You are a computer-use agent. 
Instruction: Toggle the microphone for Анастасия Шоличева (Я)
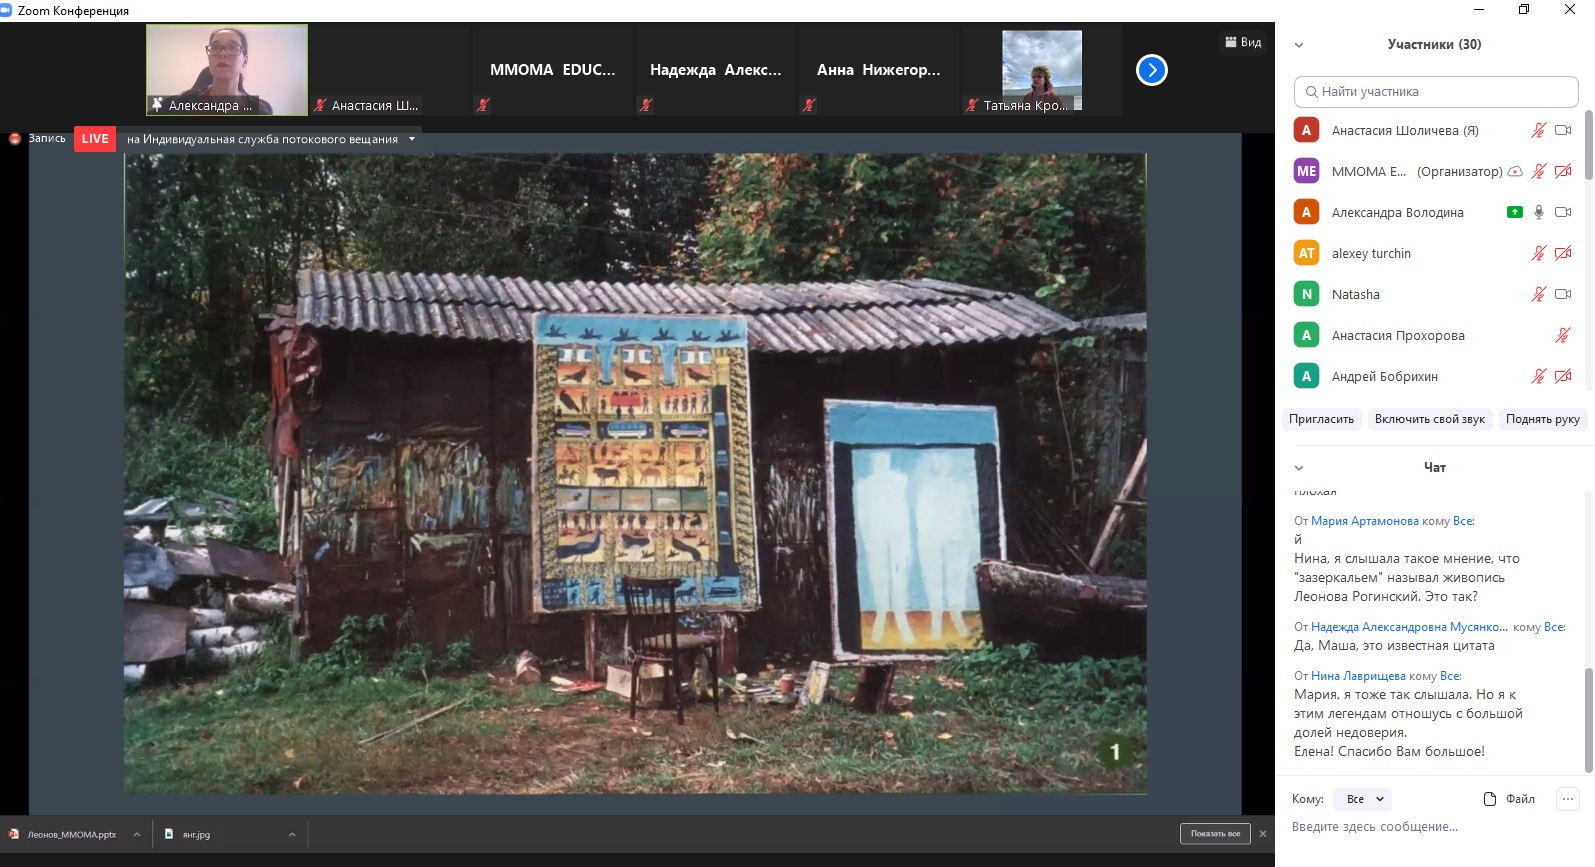[1538, 130]
